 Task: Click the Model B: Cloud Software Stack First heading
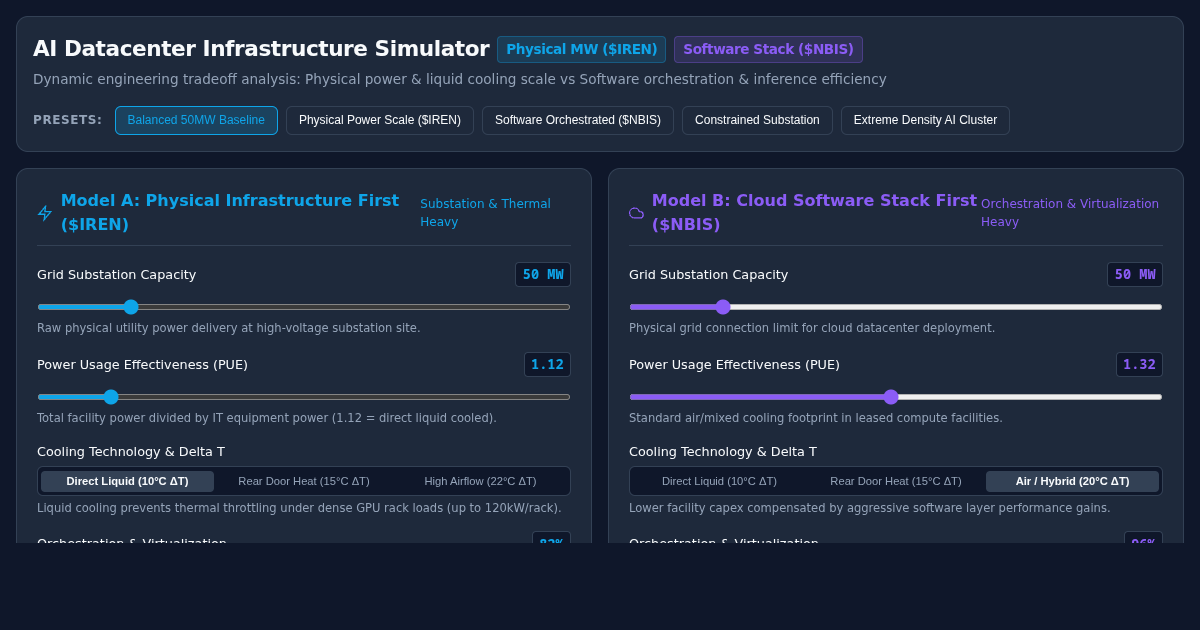814,212
